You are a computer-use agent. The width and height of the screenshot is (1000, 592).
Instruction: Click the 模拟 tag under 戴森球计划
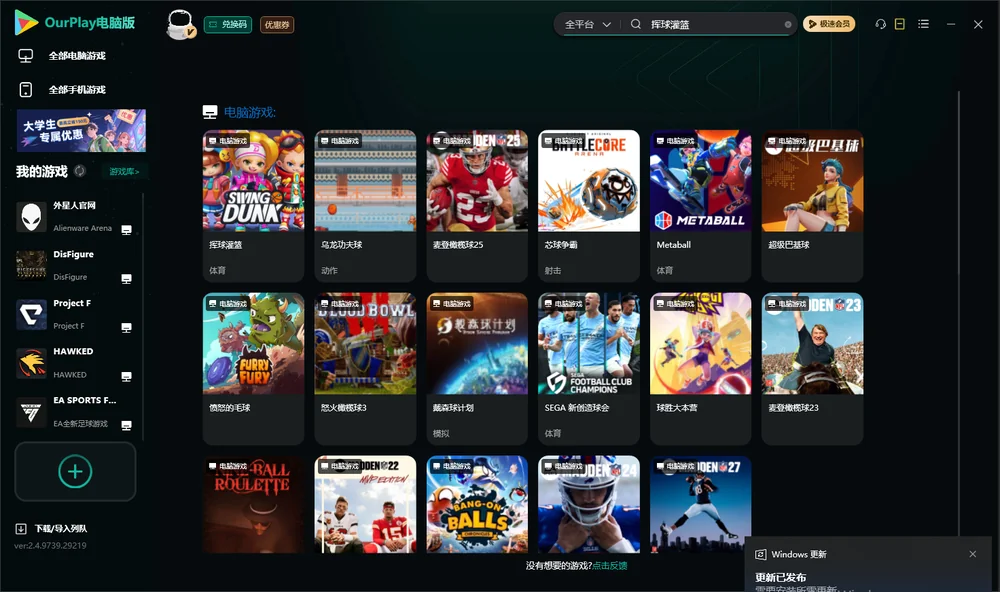[441, 434]
